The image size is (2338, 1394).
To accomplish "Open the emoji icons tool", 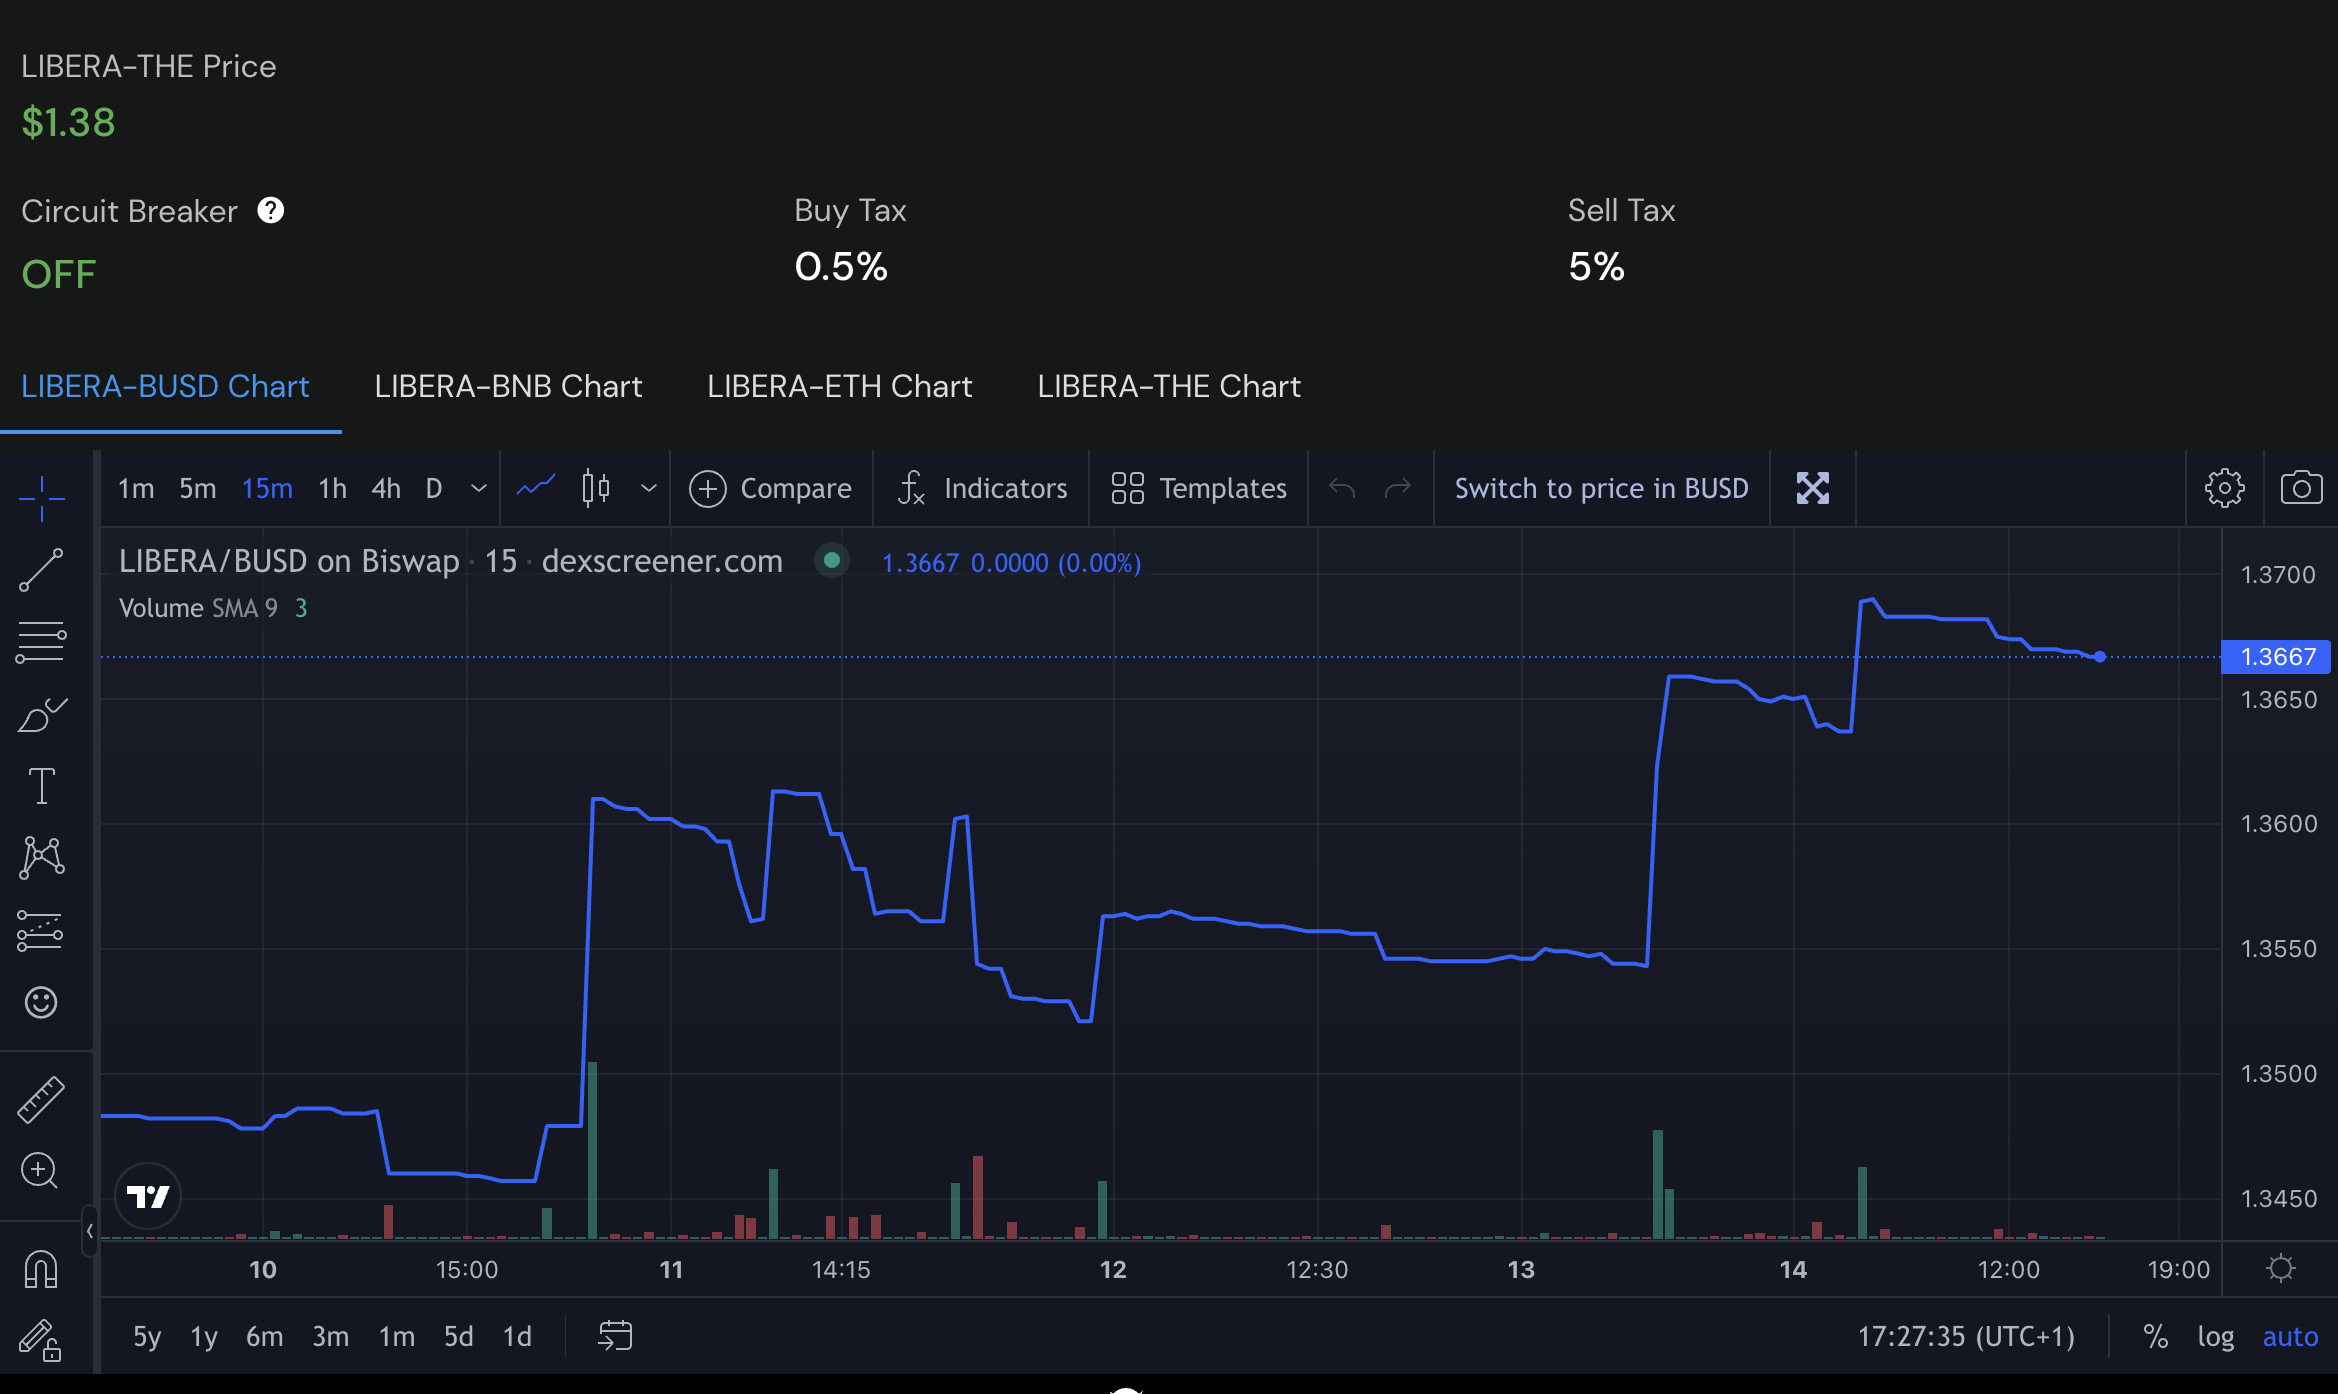I will [41, 1002].
